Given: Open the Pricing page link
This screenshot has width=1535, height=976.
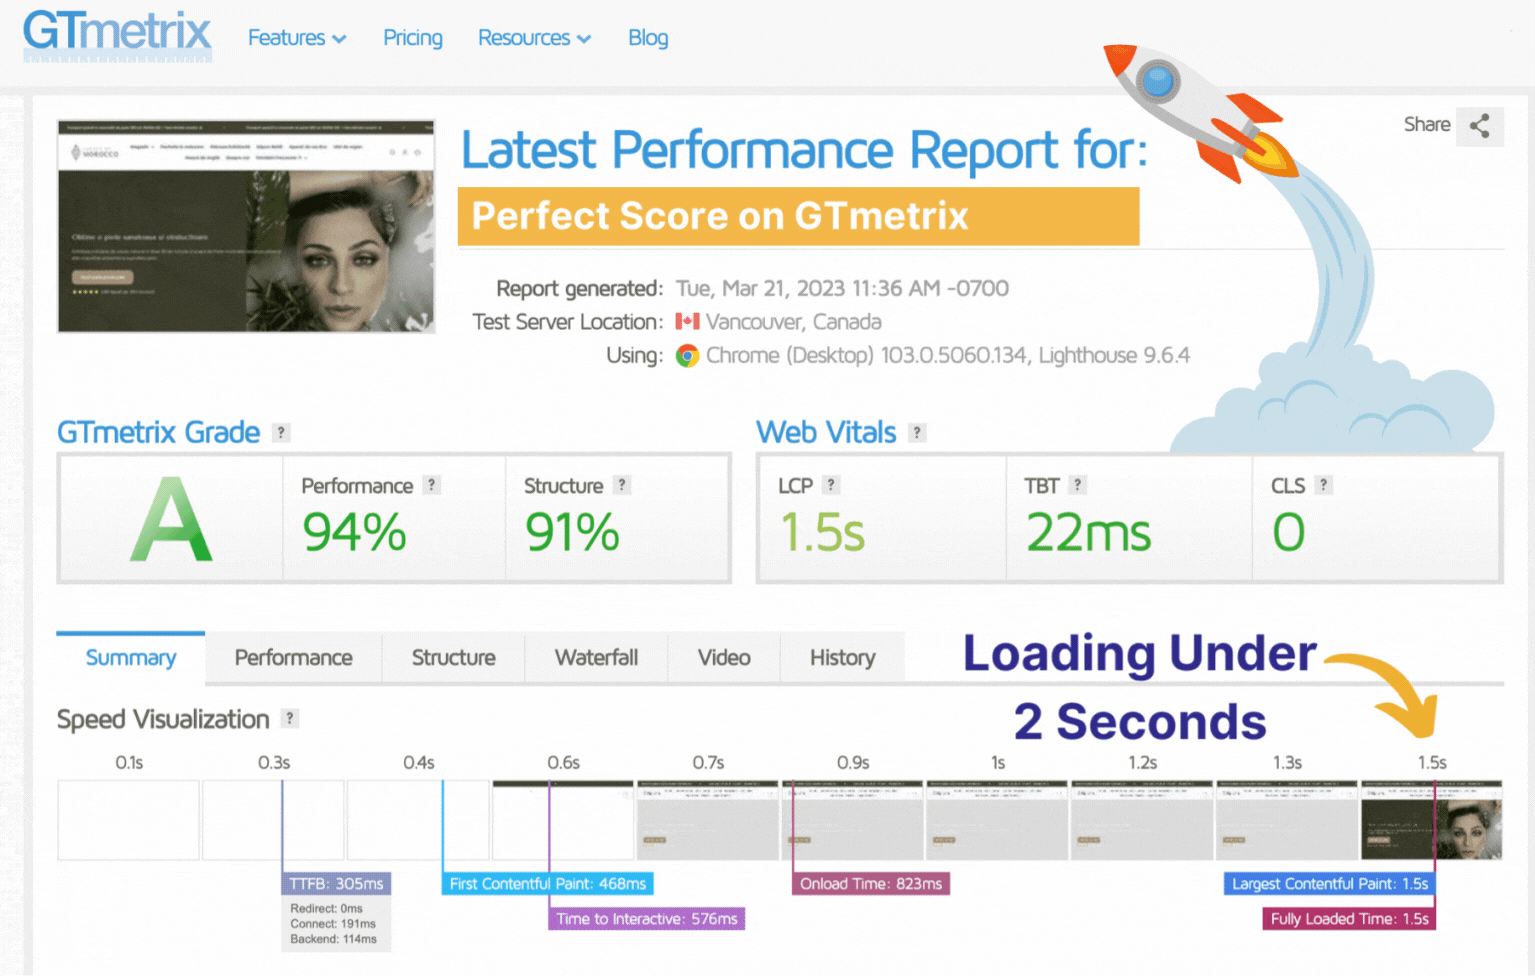Looking at the screenshot, I should [413, 38].
